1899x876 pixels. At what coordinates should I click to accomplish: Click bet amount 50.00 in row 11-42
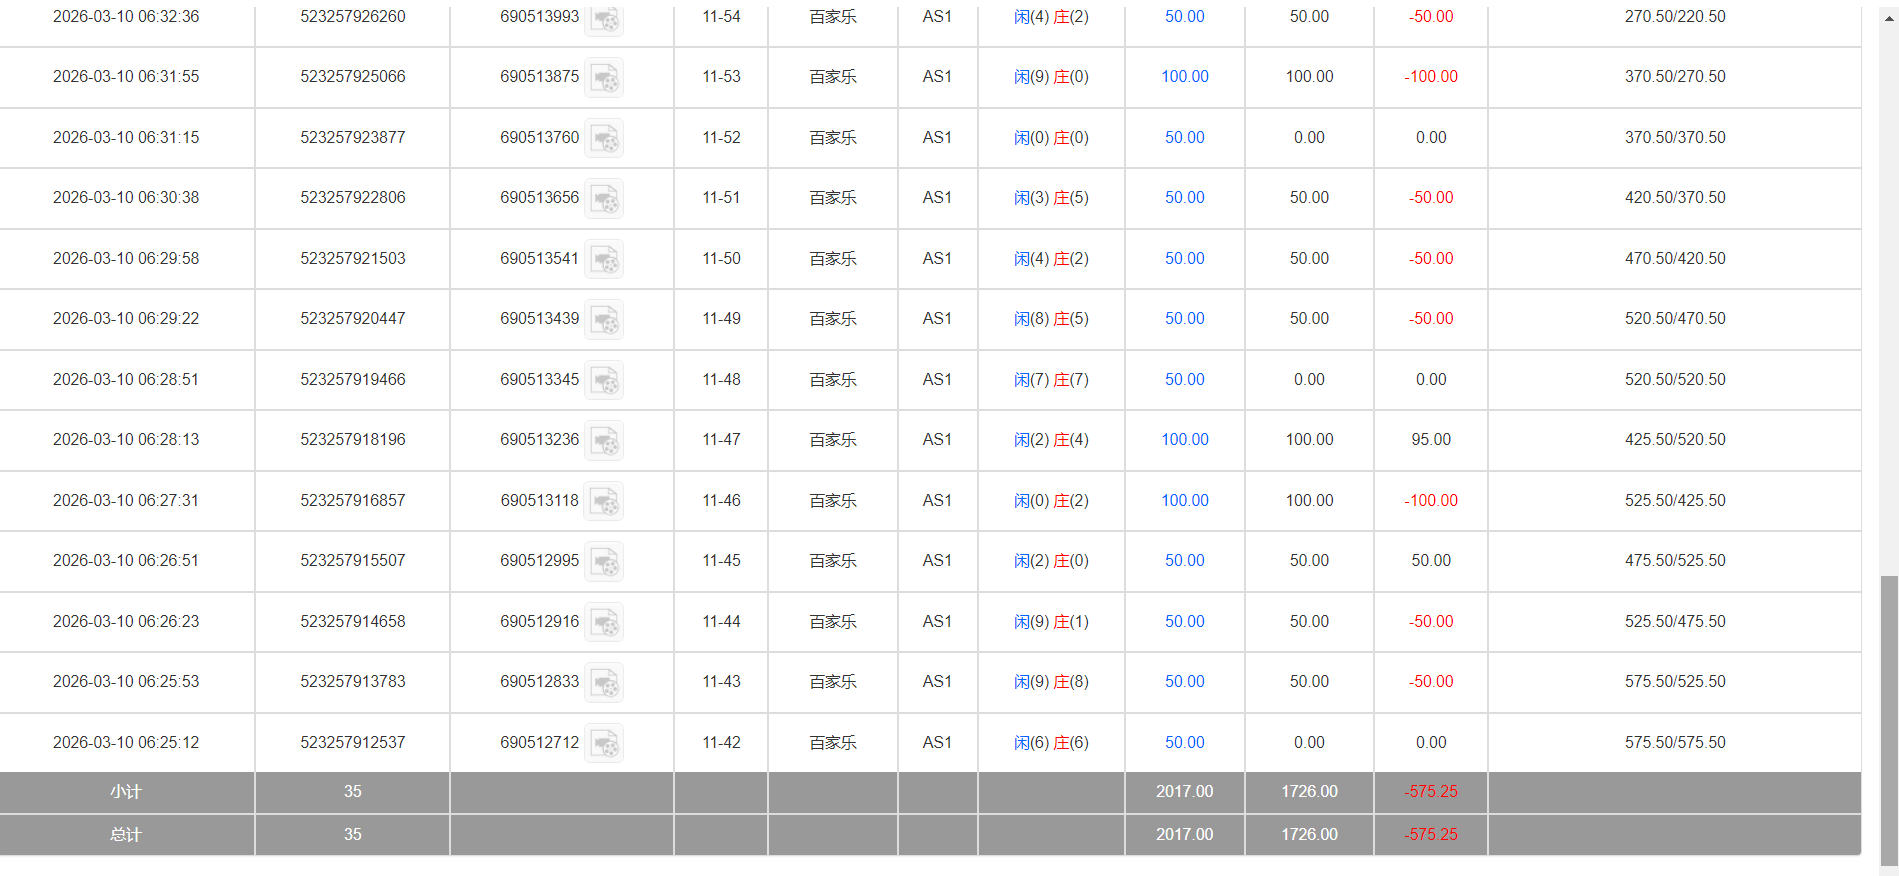1185,743
